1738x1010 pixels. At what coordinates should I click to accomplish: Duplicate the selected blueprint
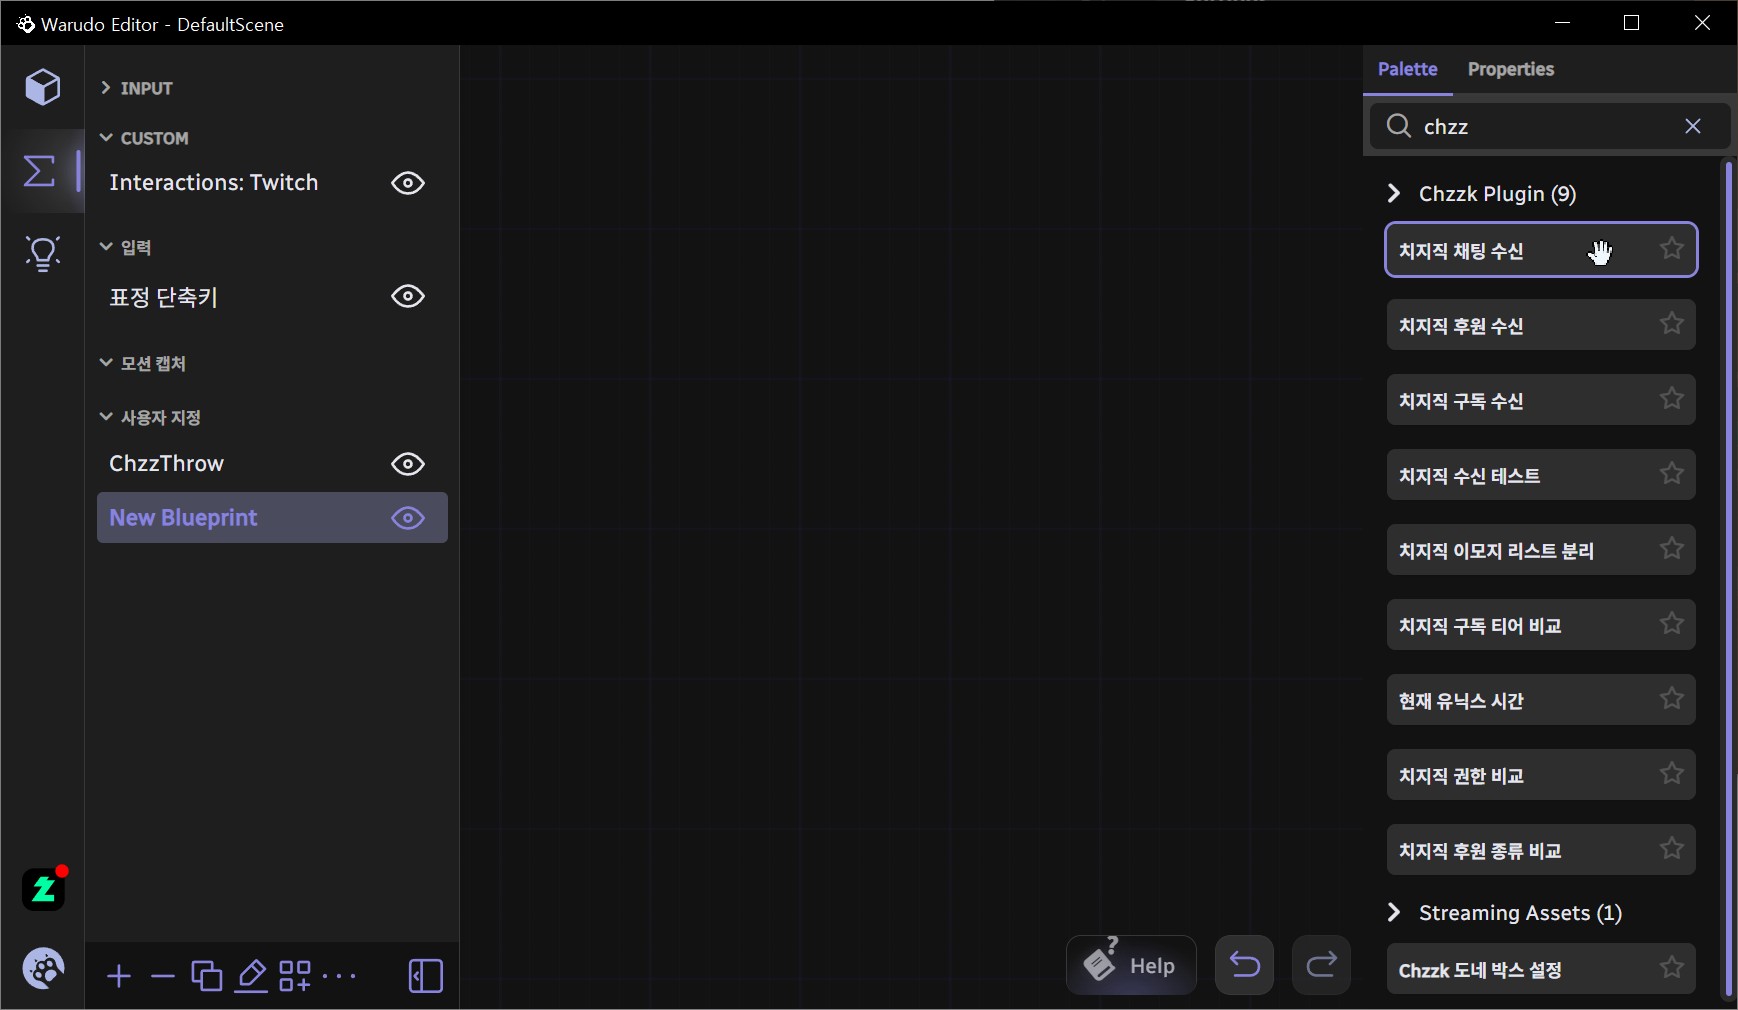(207, 976)
